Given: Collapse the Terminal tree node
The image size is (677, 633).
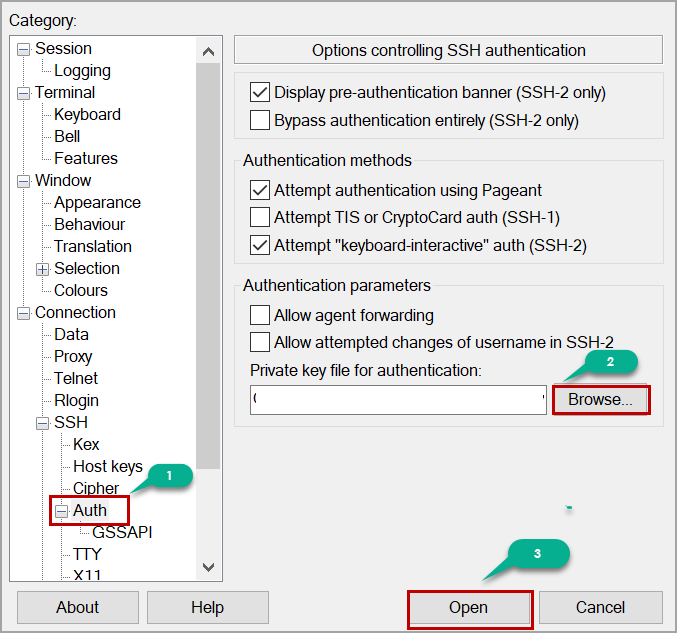Looking at the screenshot, I should [x=24, y=93].
